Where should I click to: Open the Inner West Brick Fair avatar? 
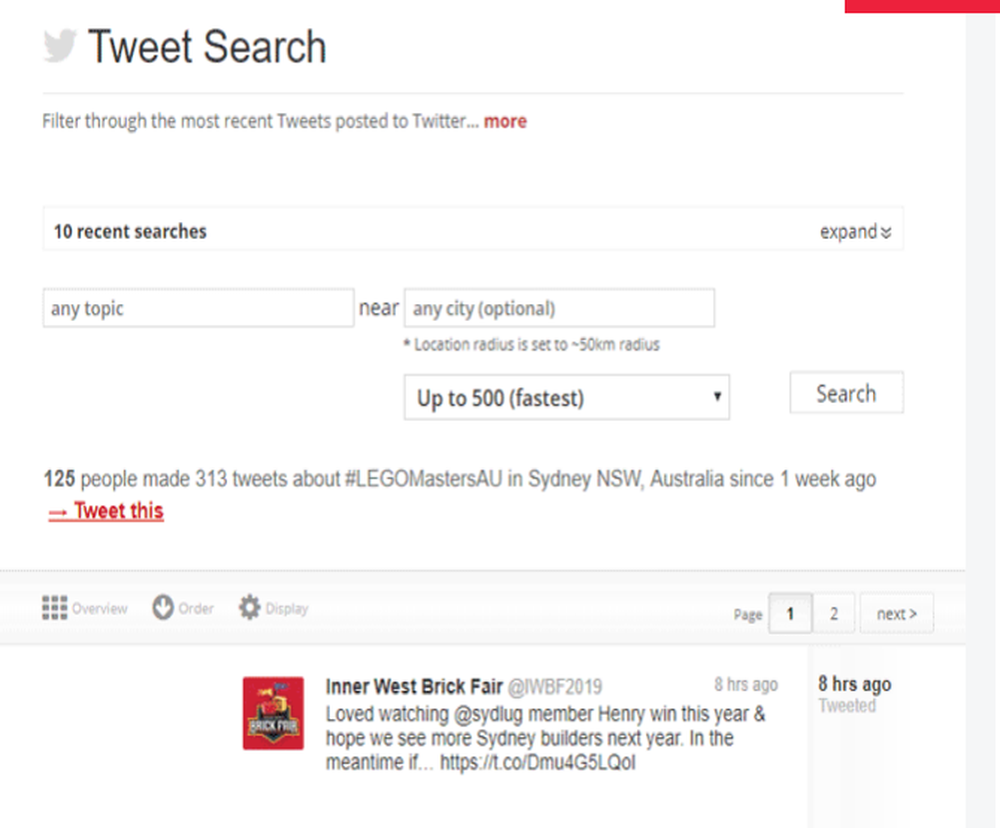pyautogui.click(x=273, y=713)
